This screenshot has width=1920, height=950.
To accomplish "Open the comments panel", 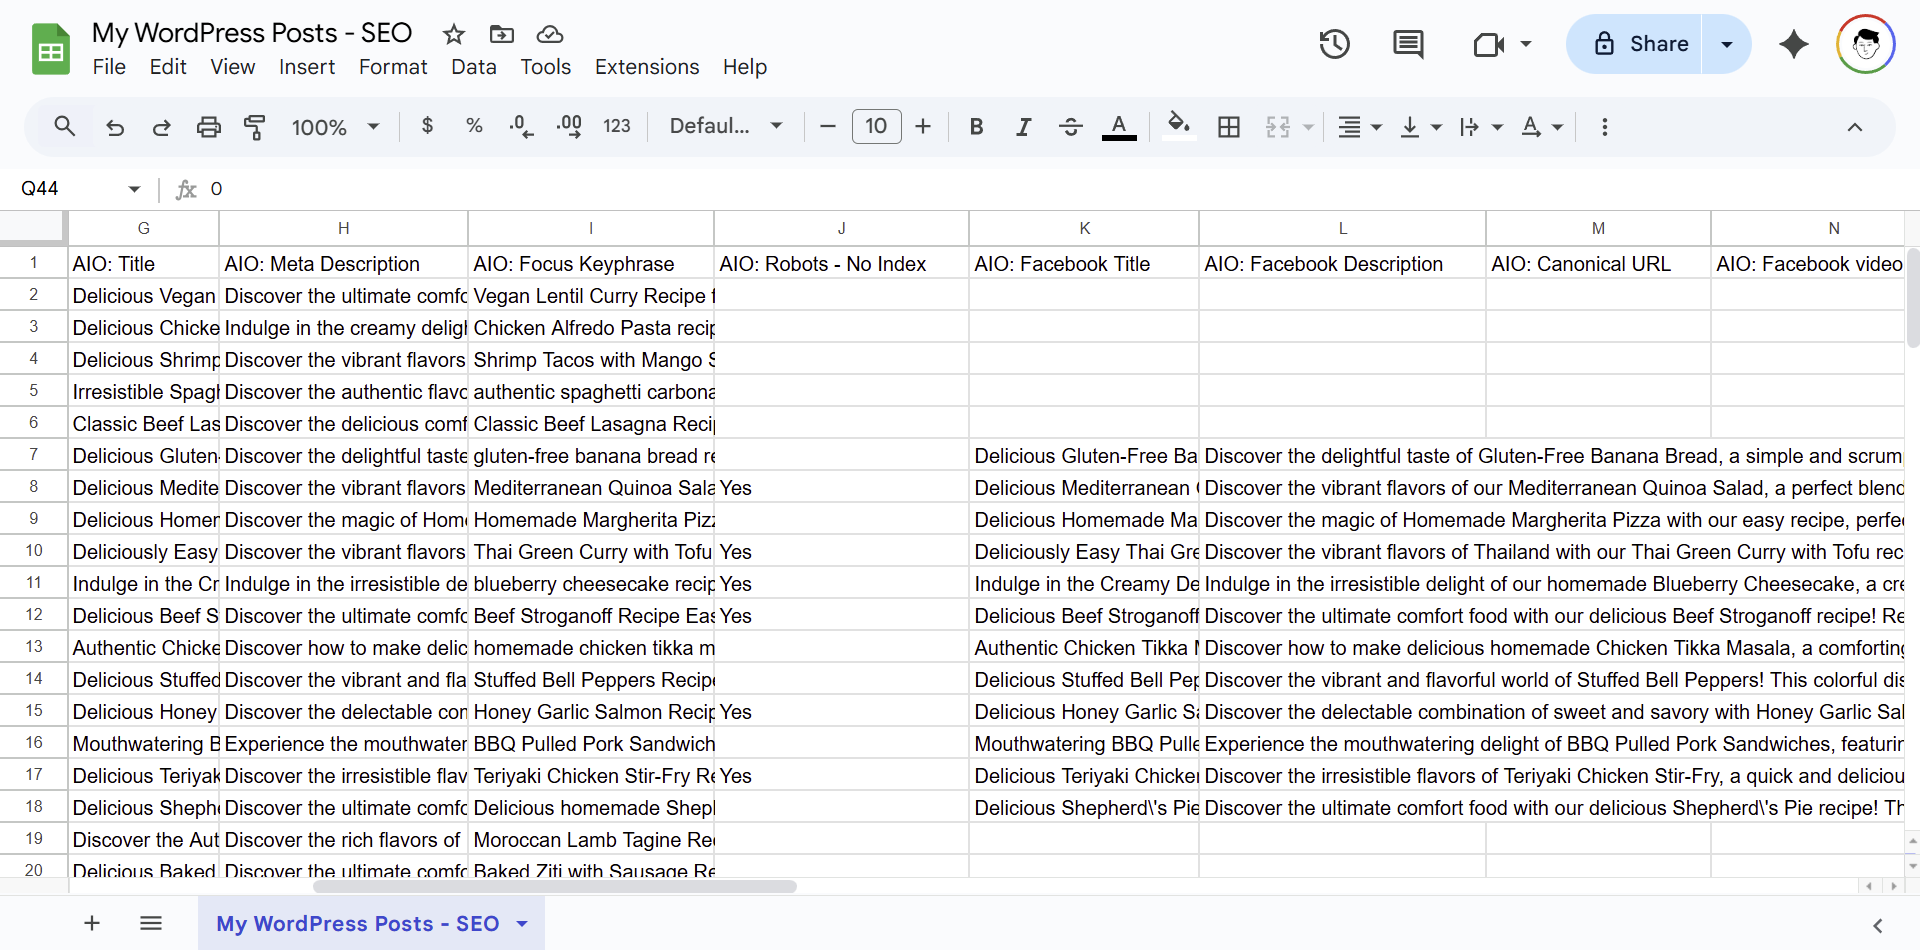I will [x=1408, y=44].
